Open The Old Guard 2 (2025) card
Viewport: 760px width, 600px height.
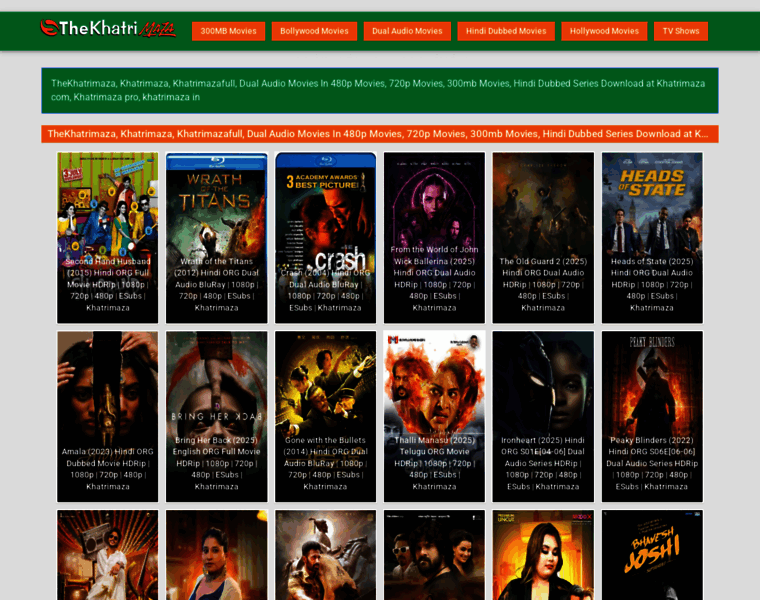(543, 237)
